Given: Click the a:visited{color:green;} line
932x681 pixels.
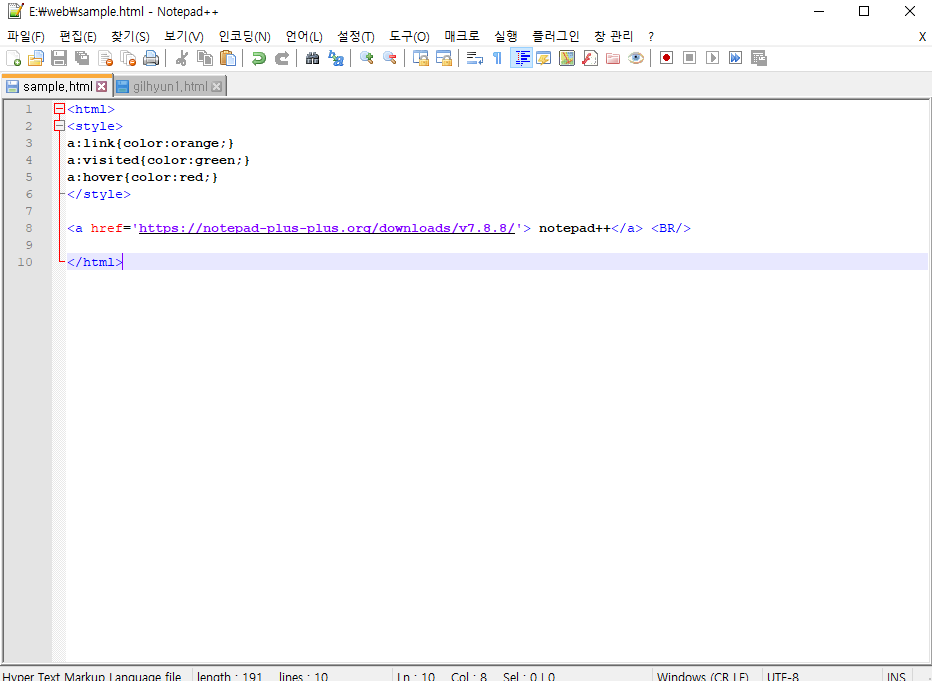Looking at the screenshot, I should 159,160.
